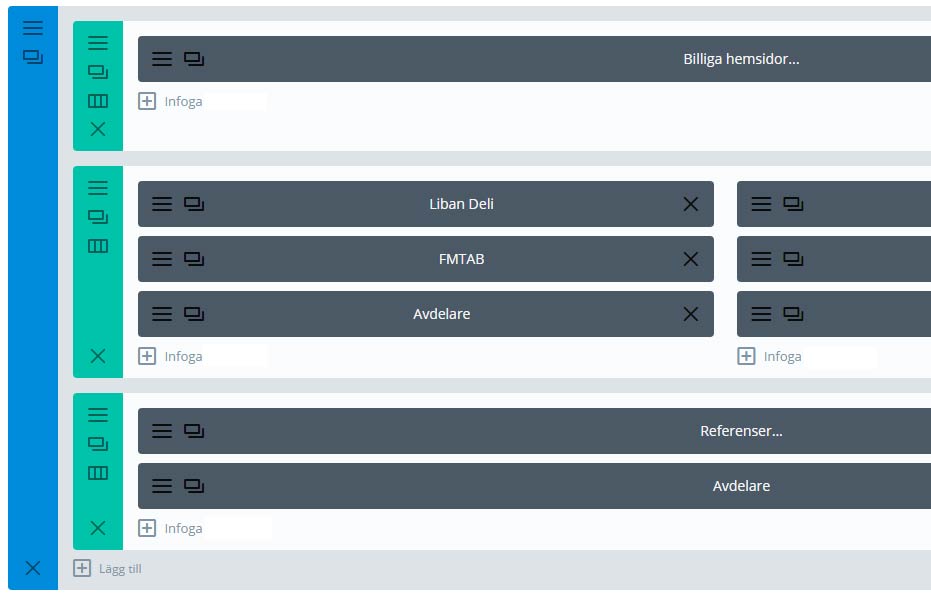This screenshot has height=599, width=931.
Task: Change column layout of the first green row
Action: (x=98, y=101)
